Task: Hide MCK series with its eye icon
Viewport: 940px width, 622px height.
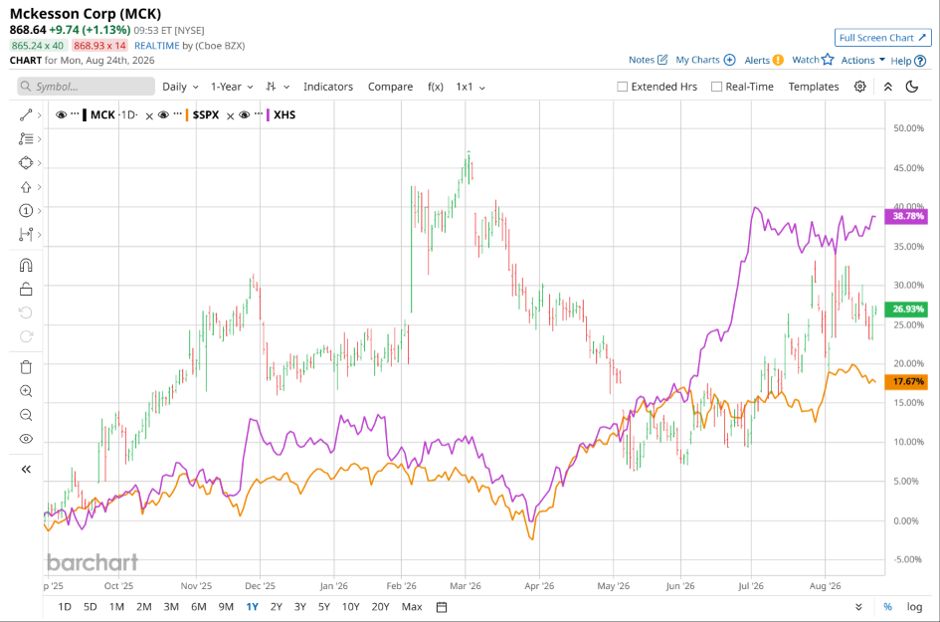Action: 61,115
